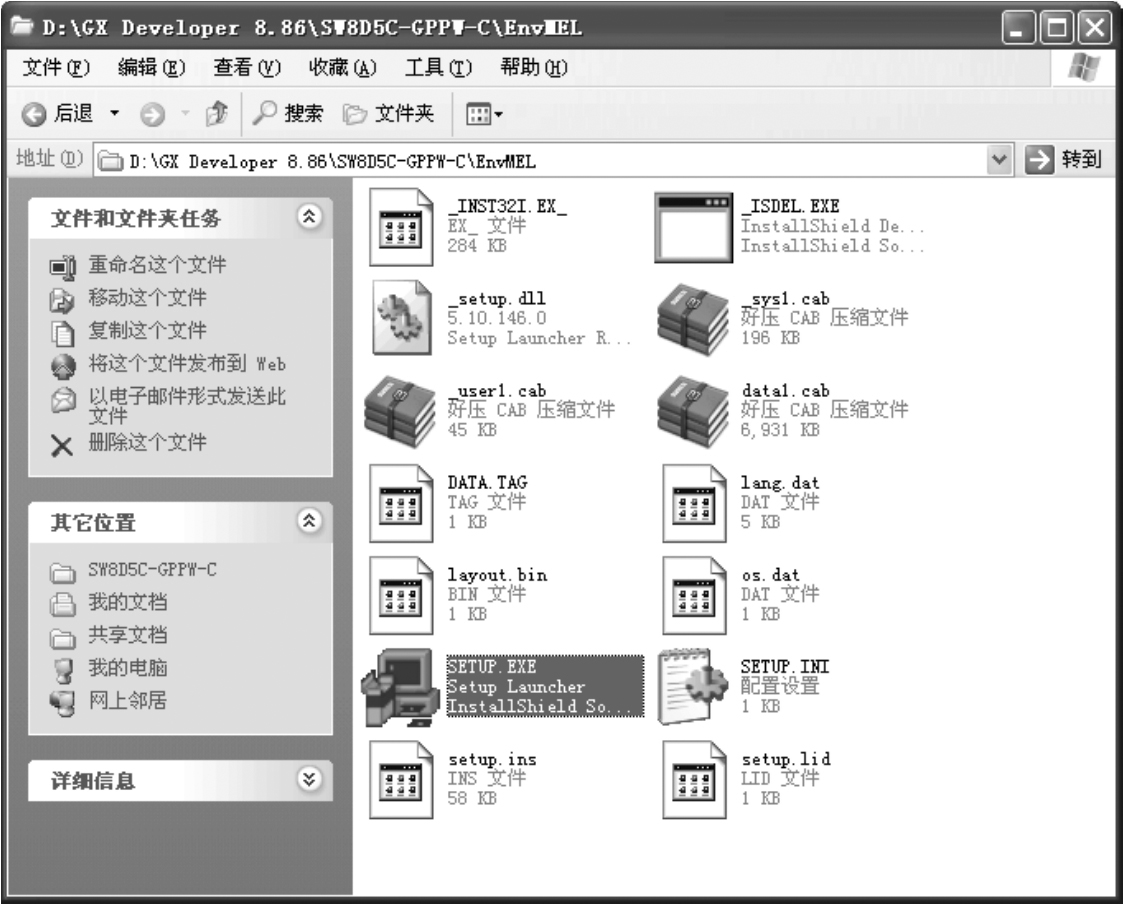The height and width of the screenshot is (905, 1124).
Task: Select the _INST32I.EX_ file icon
Action: (x=401, y=227)
